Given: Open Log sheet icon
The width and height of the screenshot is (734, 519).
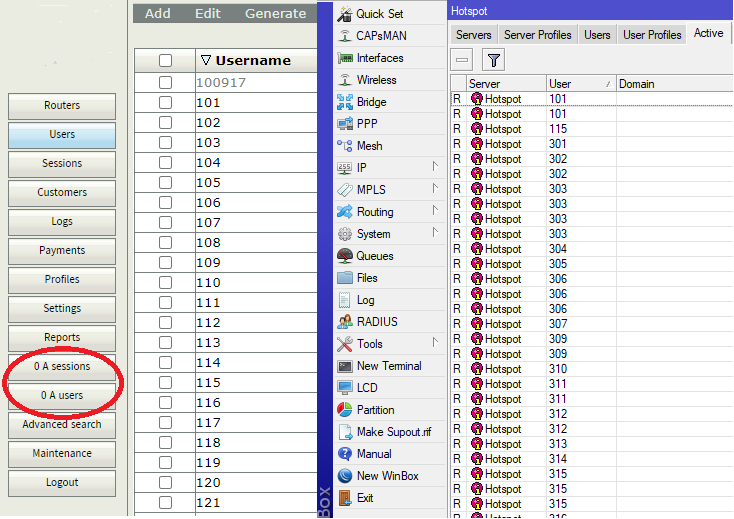Looking at the screenshot, I should pyautogui.click(x=345, y=300).
